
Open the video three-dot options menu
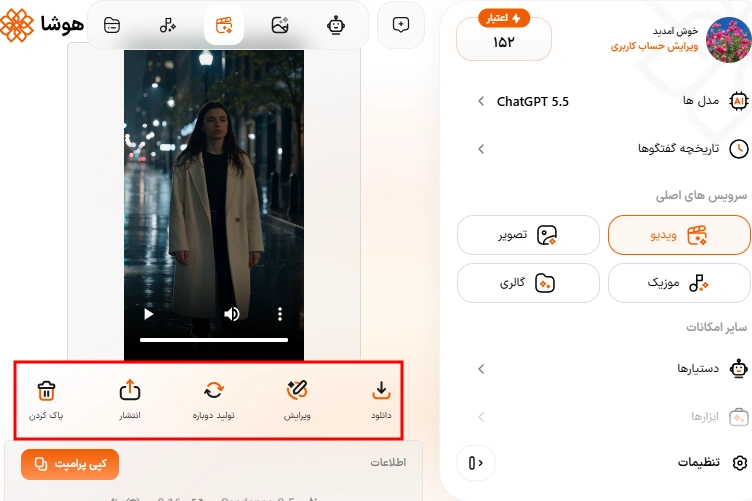pos(280,314)
